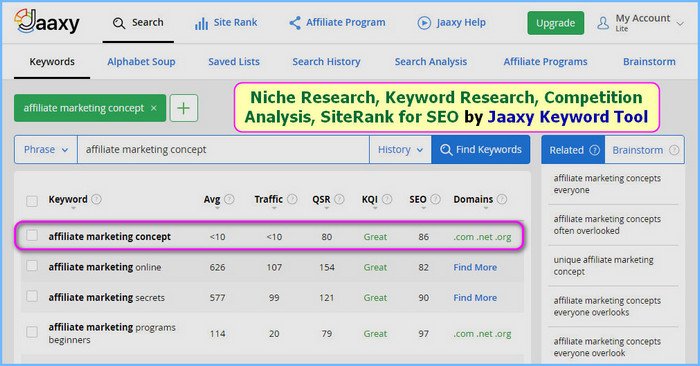Remove the affiliate marketing concept search tag
The width and height of the screenshot is (700, 366).
(x=154, y=108)
